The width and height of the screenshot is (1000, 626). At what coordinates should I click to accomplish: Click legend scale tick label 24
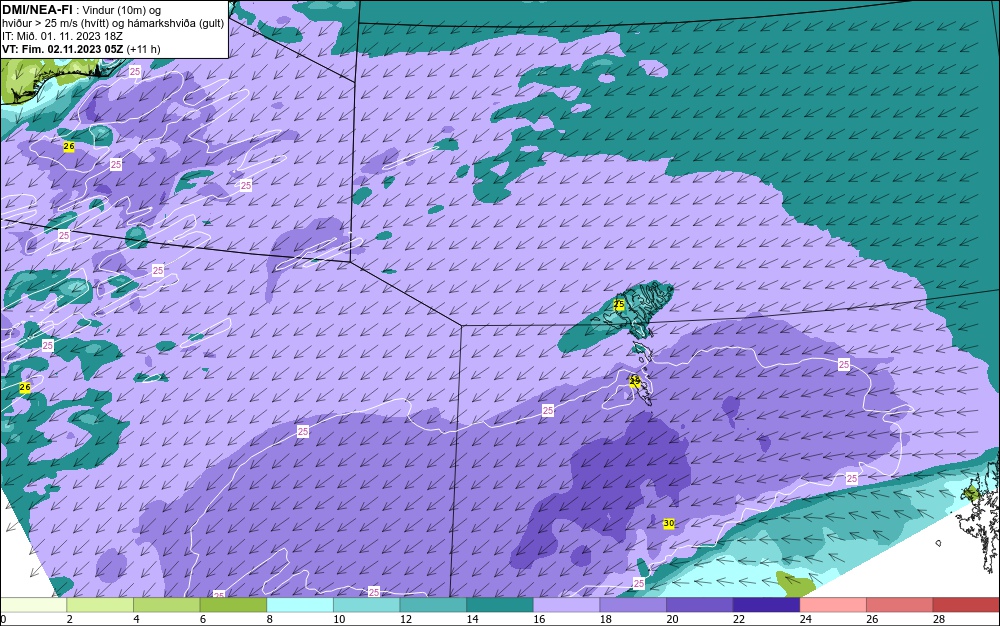coord(805,619)
